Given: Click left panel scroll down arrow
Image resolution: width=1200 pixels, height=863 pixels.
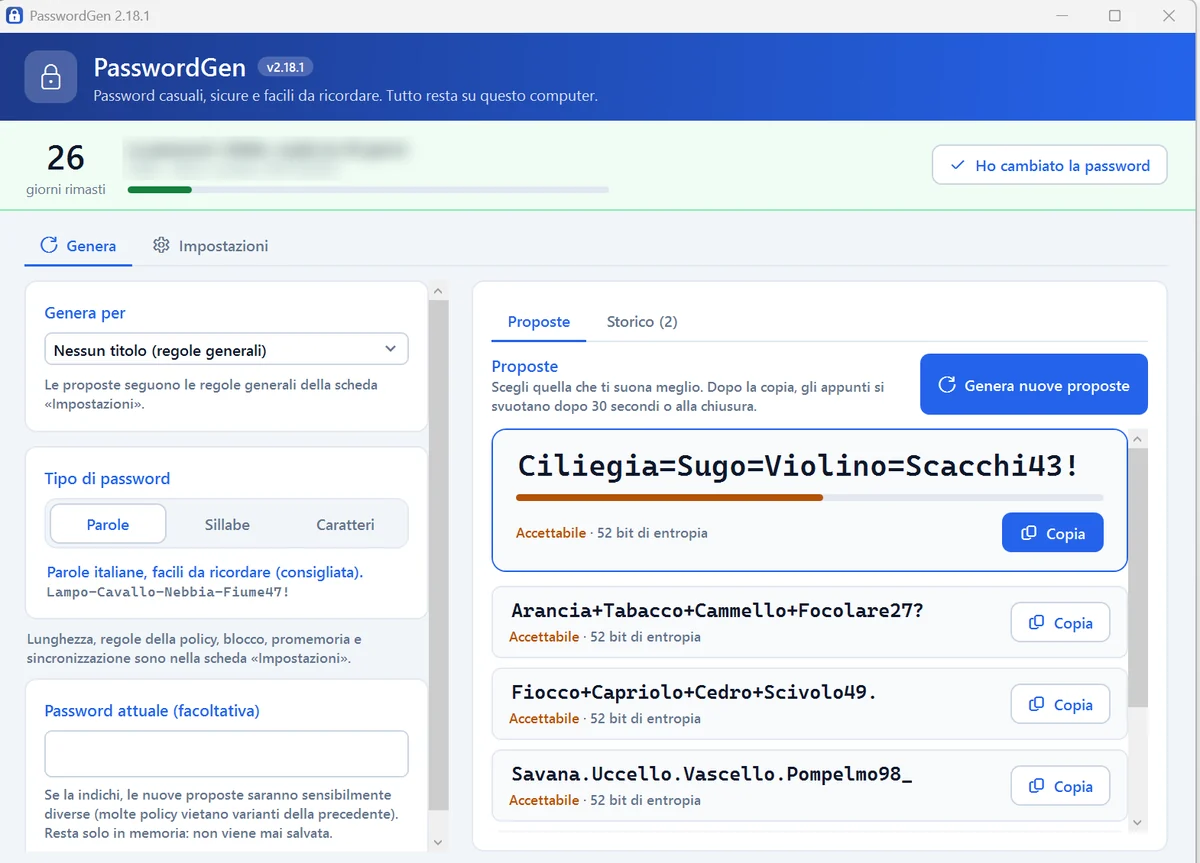Looking at the screenshot, I should 438,843.
